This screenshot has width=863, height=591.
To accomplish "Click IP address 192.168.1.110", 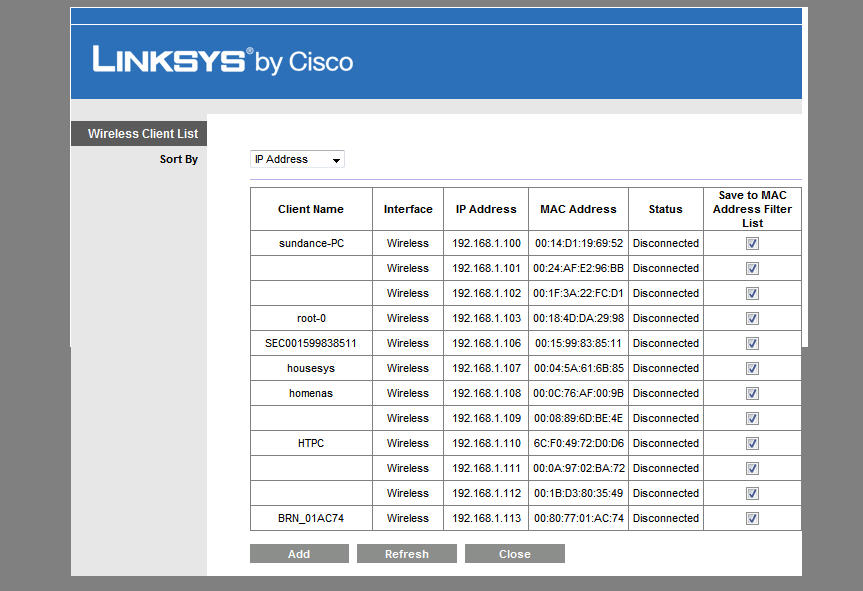I will (x=486, y=443).
